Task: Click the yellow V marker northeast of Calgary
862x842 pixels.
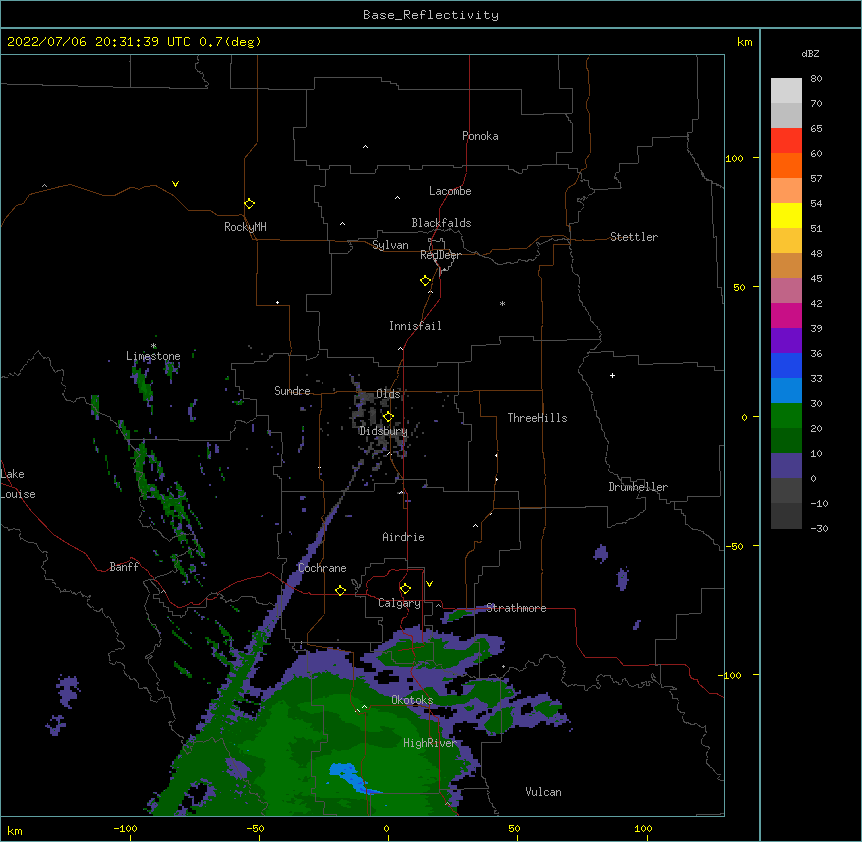Action: tap(429, 584)
